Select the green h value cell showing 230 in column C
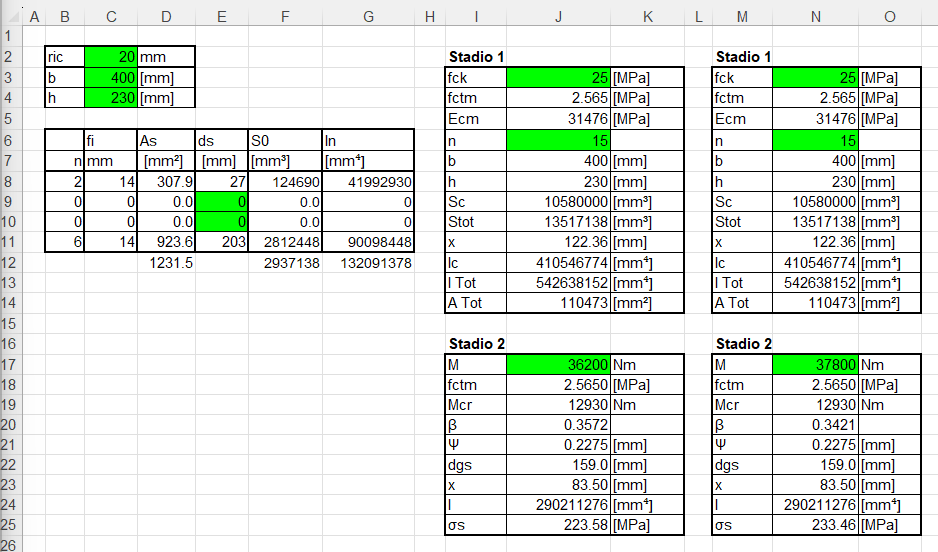 [x=111, y=98]
